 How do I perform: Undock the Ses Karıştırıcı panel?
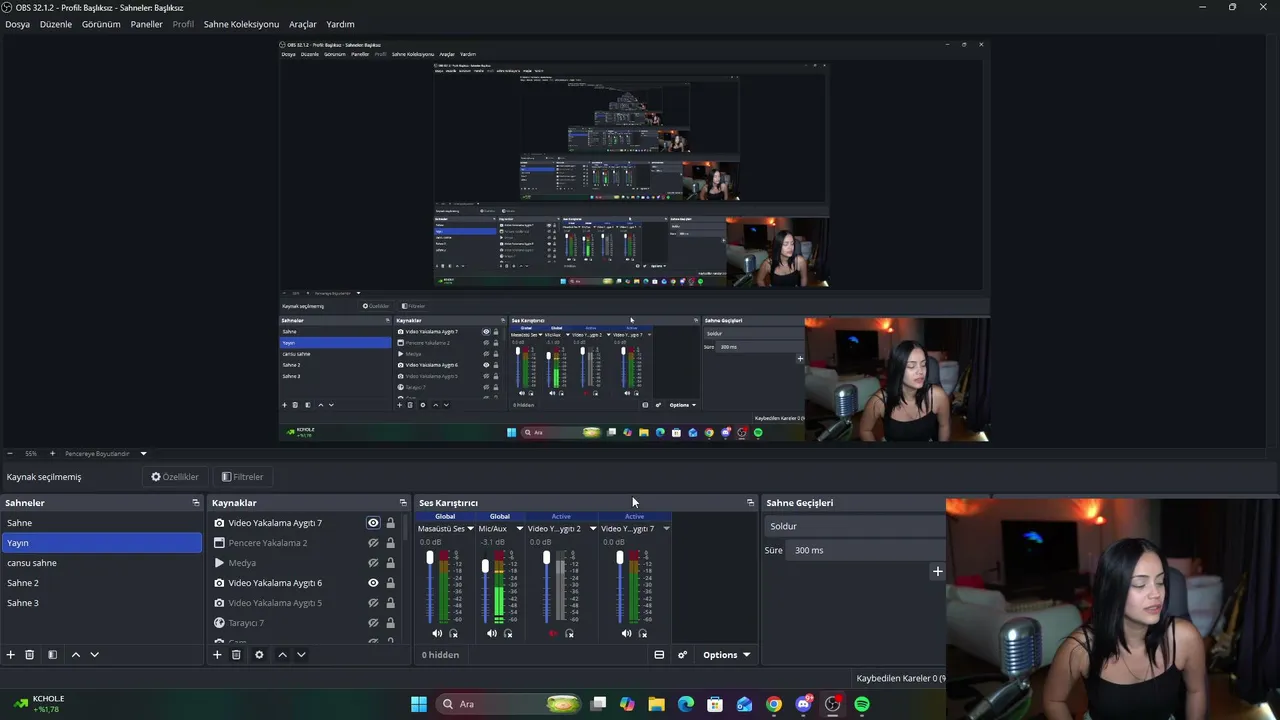tap(750, 503)
